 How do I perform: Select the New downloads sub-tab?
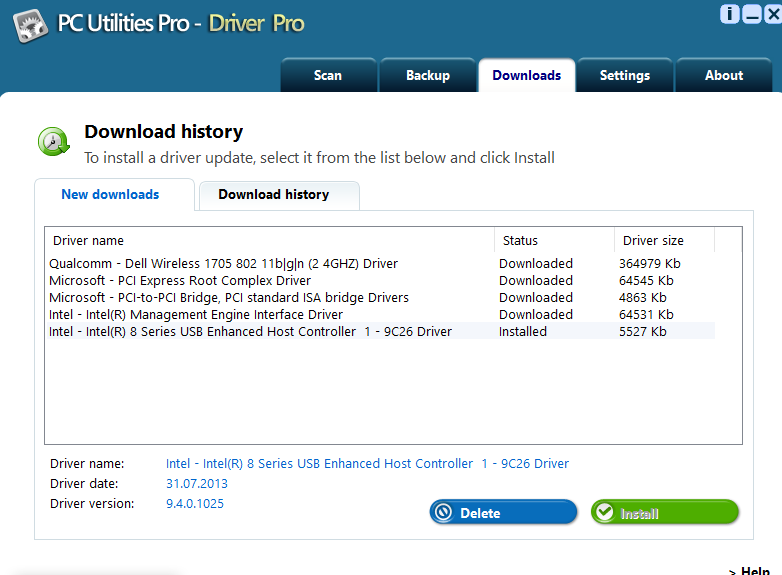[110, 195]
